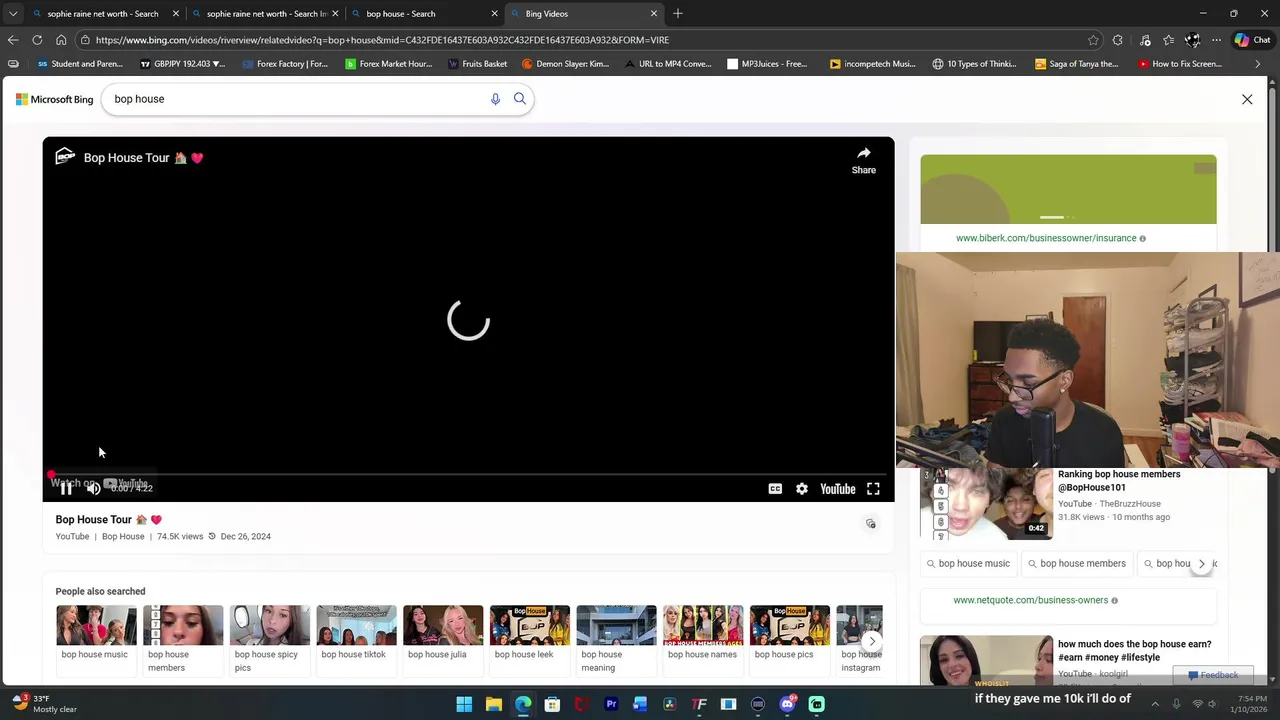Switch to the 'bop house - Search' tab
The width and height of the screenshot is (1280, 720).
tap(425, 14)
